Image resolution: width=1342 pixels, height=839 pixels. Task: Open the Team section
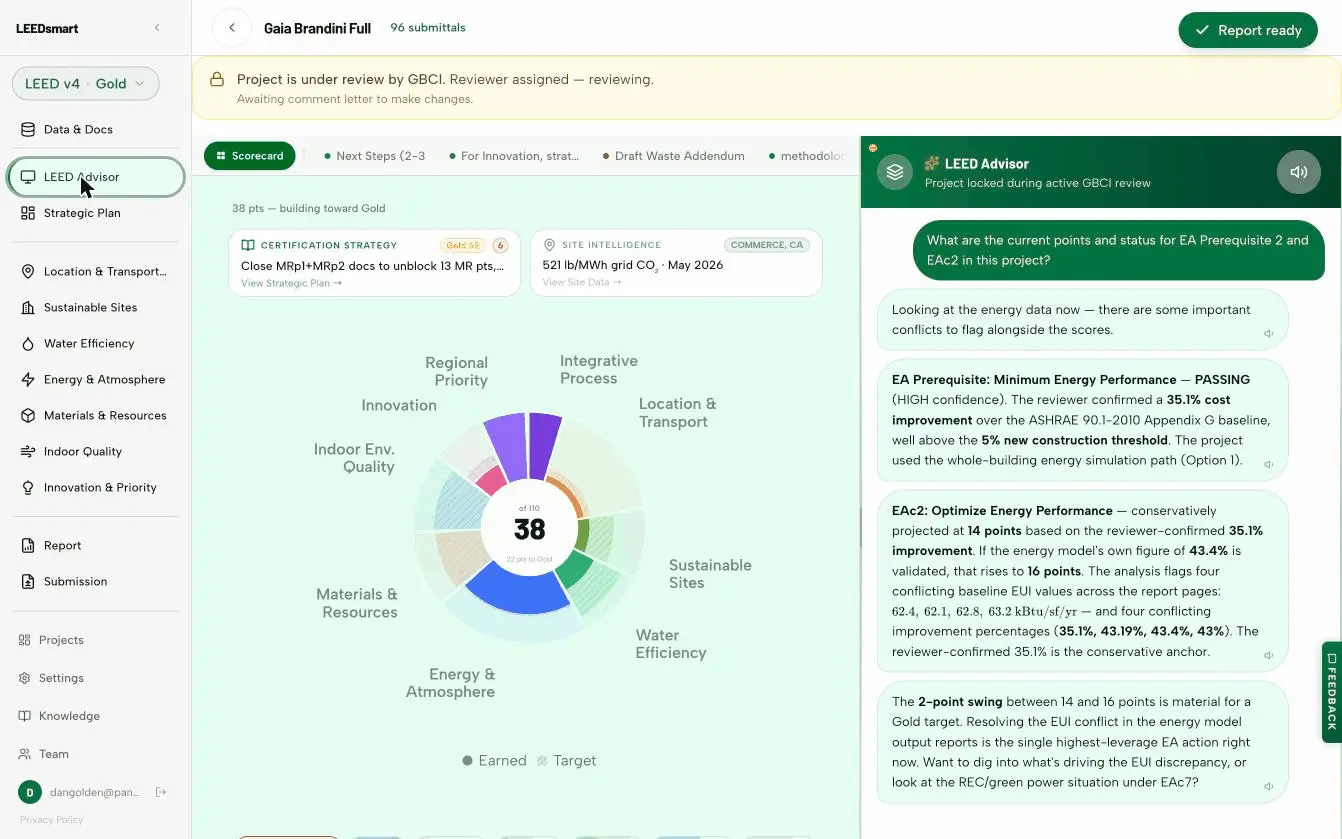[54, 754]
